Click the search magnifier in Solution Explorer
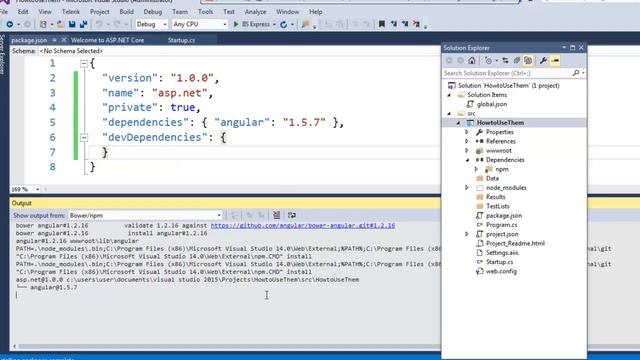640x360 pixels. point(576,73)
